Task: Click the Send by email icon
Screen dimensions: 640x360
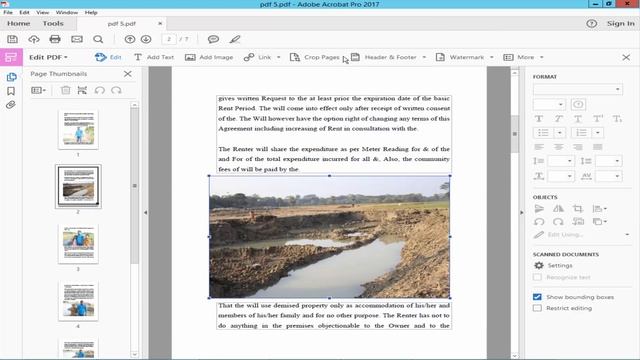Action: click(x=77, y=39)
